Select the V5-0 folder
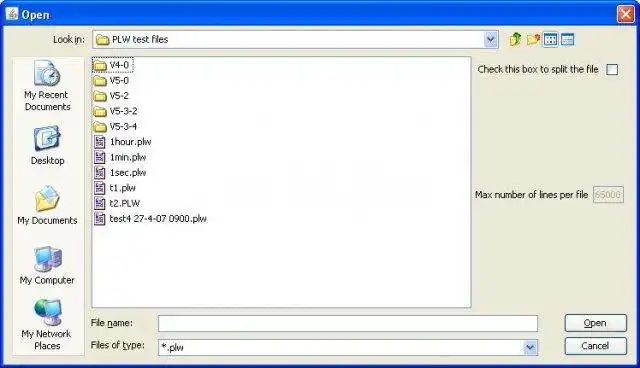The height and width of the screenshot is (368, 640). tap(111, 80)
